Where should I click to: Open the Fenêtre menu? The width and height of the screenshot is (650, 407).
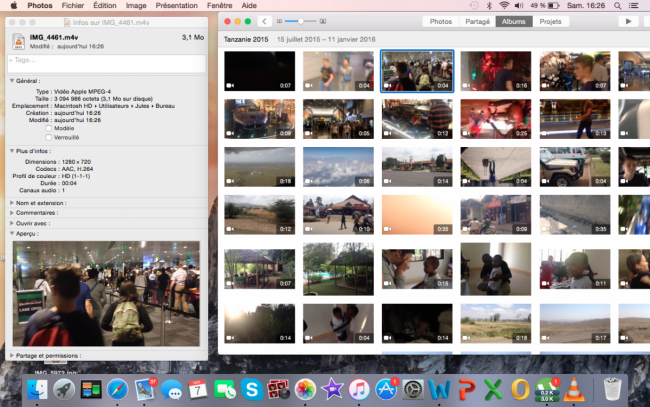coord(219,5)
